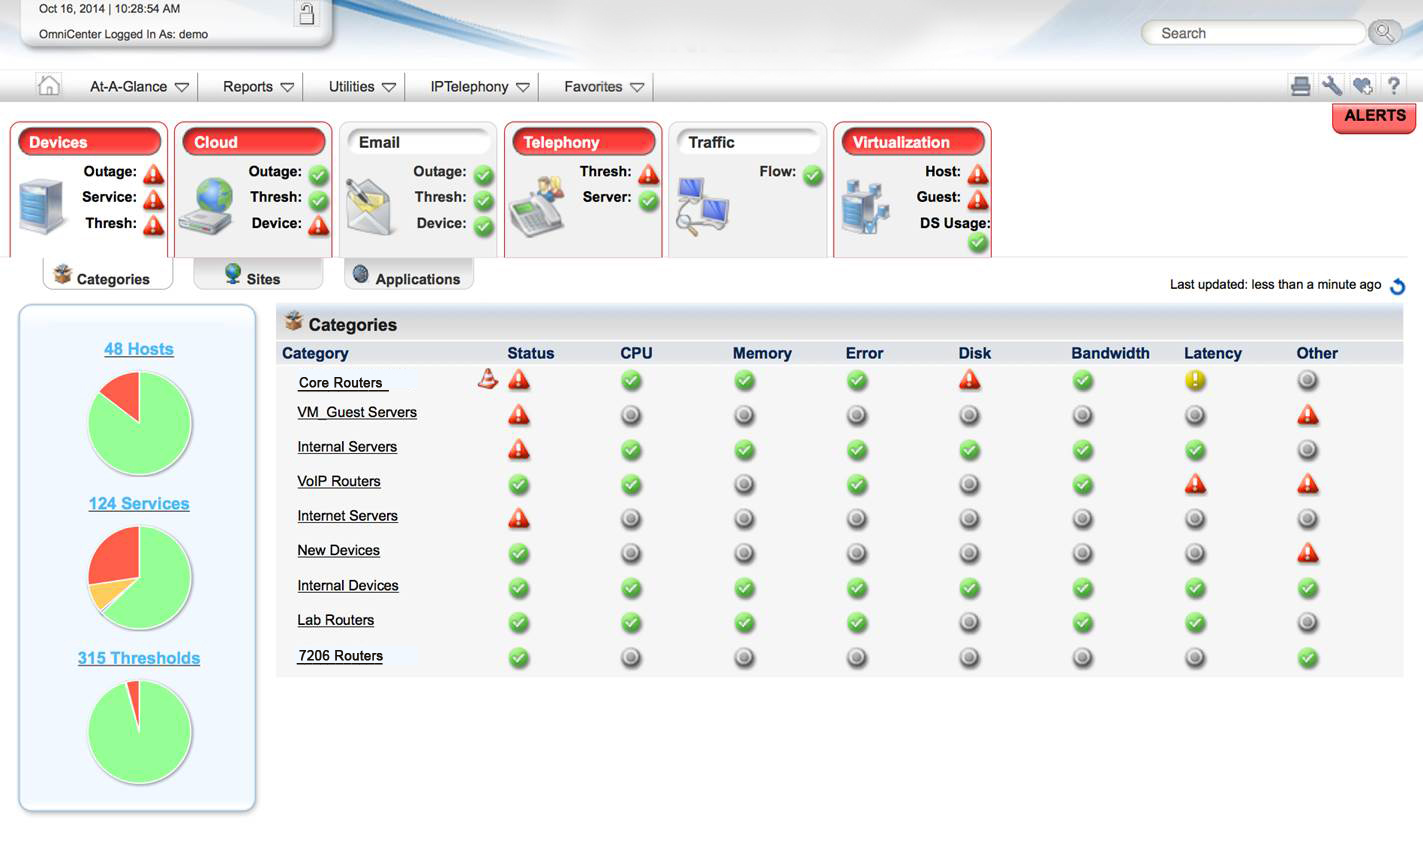The image size is (1423, 856).
Task: Go to the Home icon
Action: click(48, 86)
